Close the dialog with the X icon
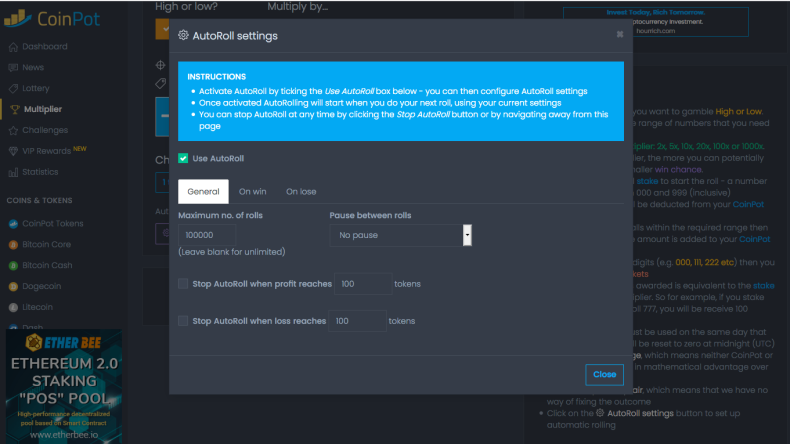790x444 pixels. tap(620, 34)
